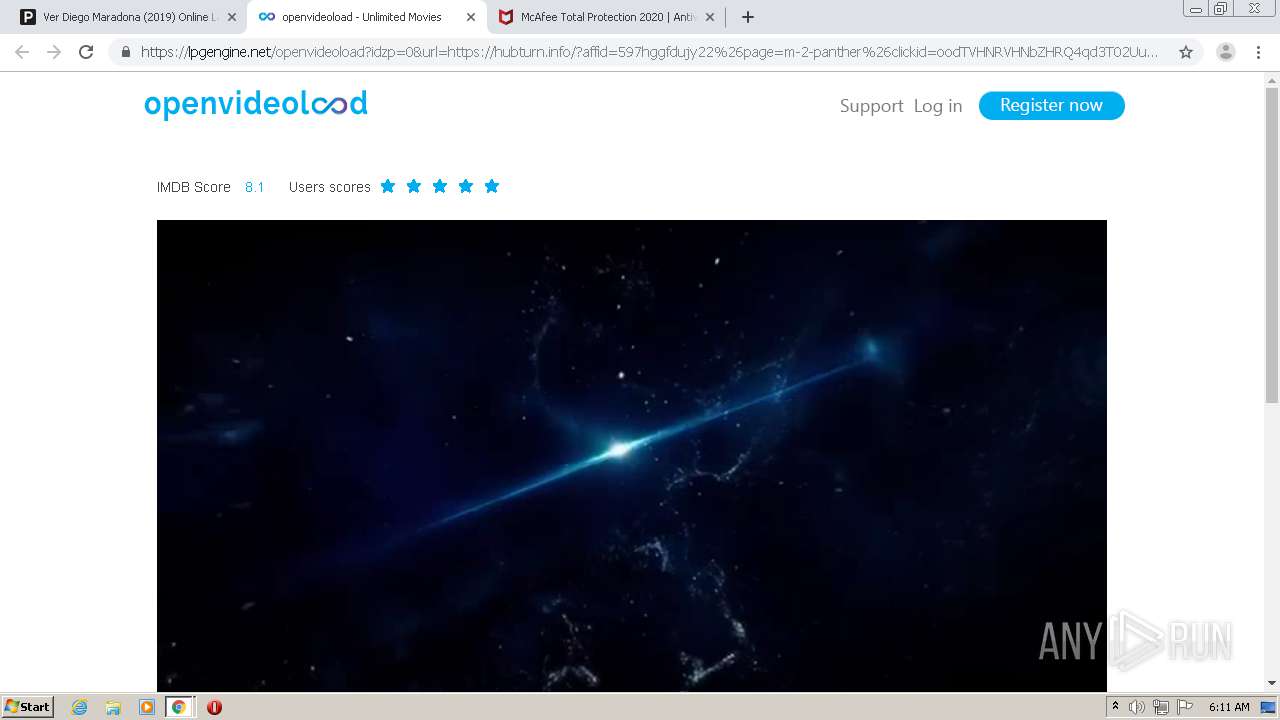
Task: Open the Log in link
Action: pyautogui.click(x=938, y=106)
